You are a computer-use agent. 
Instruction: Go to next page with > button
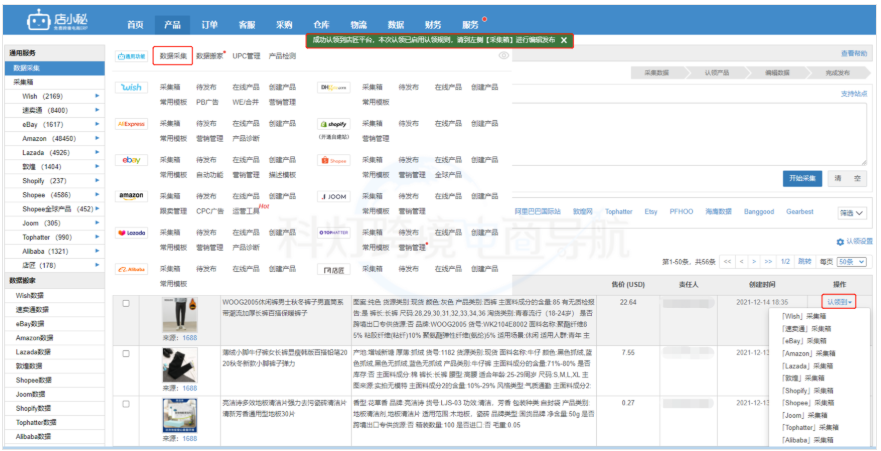click(755, 262)
